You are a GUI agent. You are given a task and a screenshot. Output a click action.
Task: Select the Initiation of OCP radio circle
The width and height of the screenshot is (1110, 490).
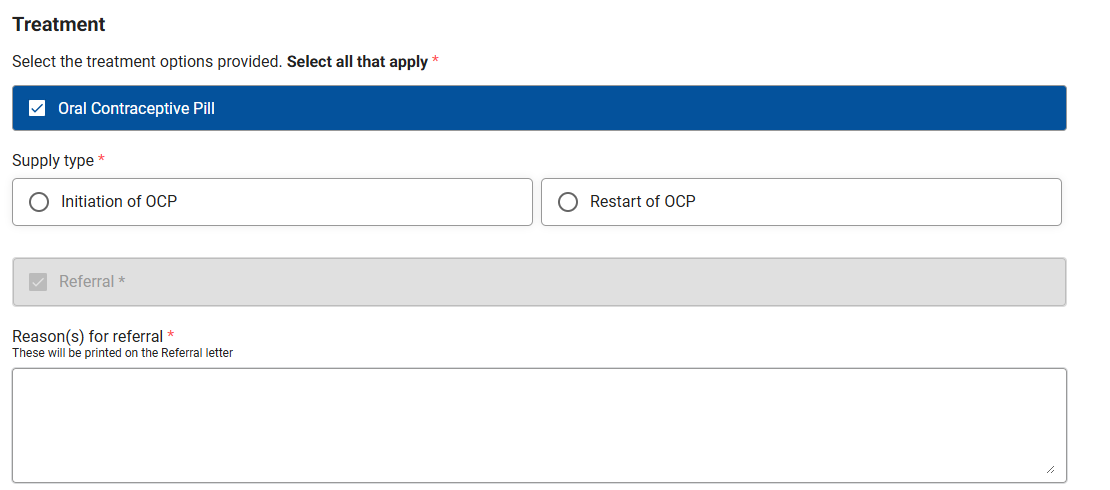(x=39, y=202)
